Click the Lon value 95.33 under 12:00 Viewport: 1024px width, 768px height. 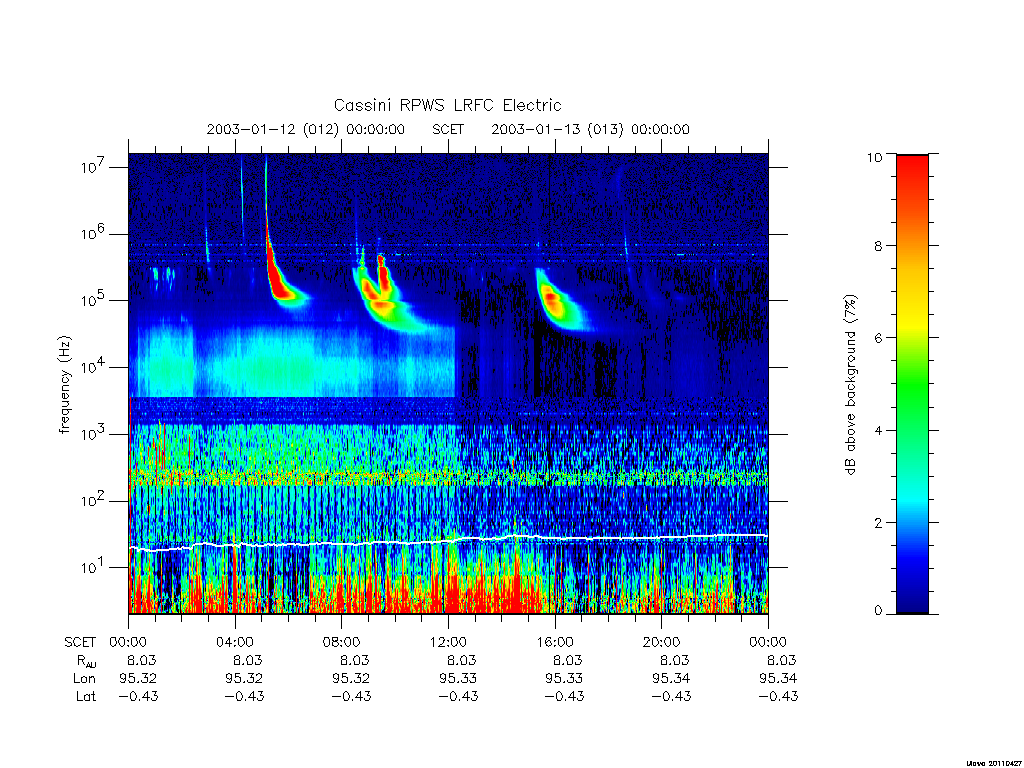(x=458, y=679)
